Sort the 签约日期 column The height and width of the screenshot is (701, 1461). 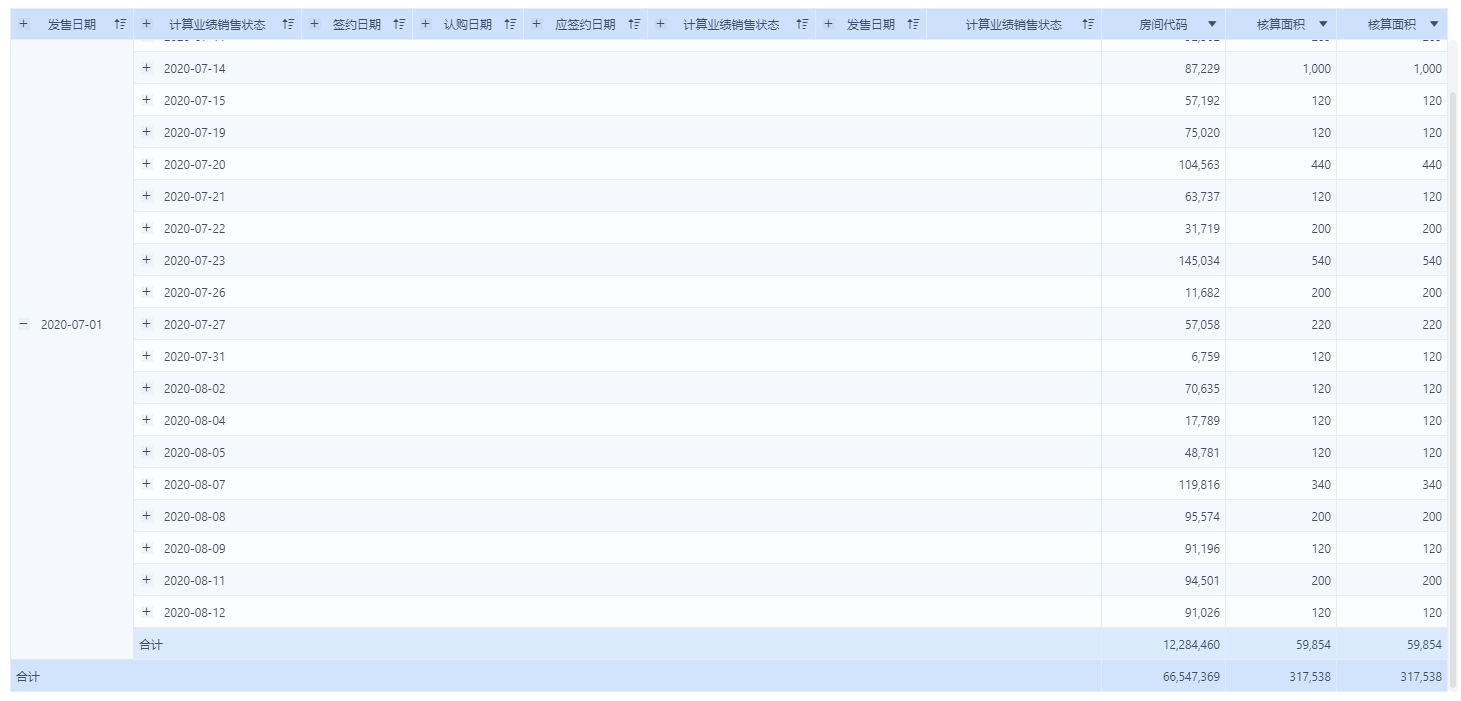tap(399, 24)
